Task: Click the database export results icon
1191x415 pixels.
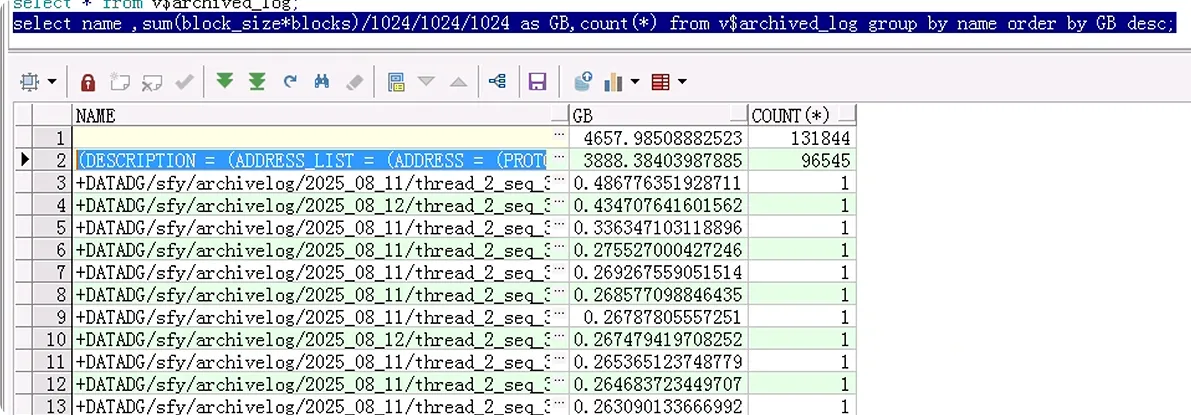Action: click(583, 81)
